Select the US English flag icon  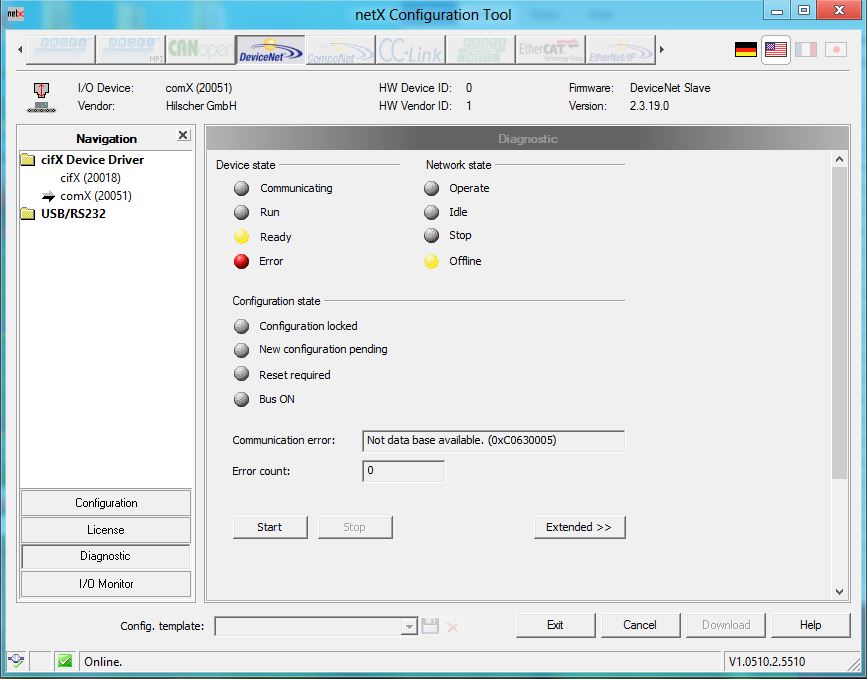[x=775, y=49]
